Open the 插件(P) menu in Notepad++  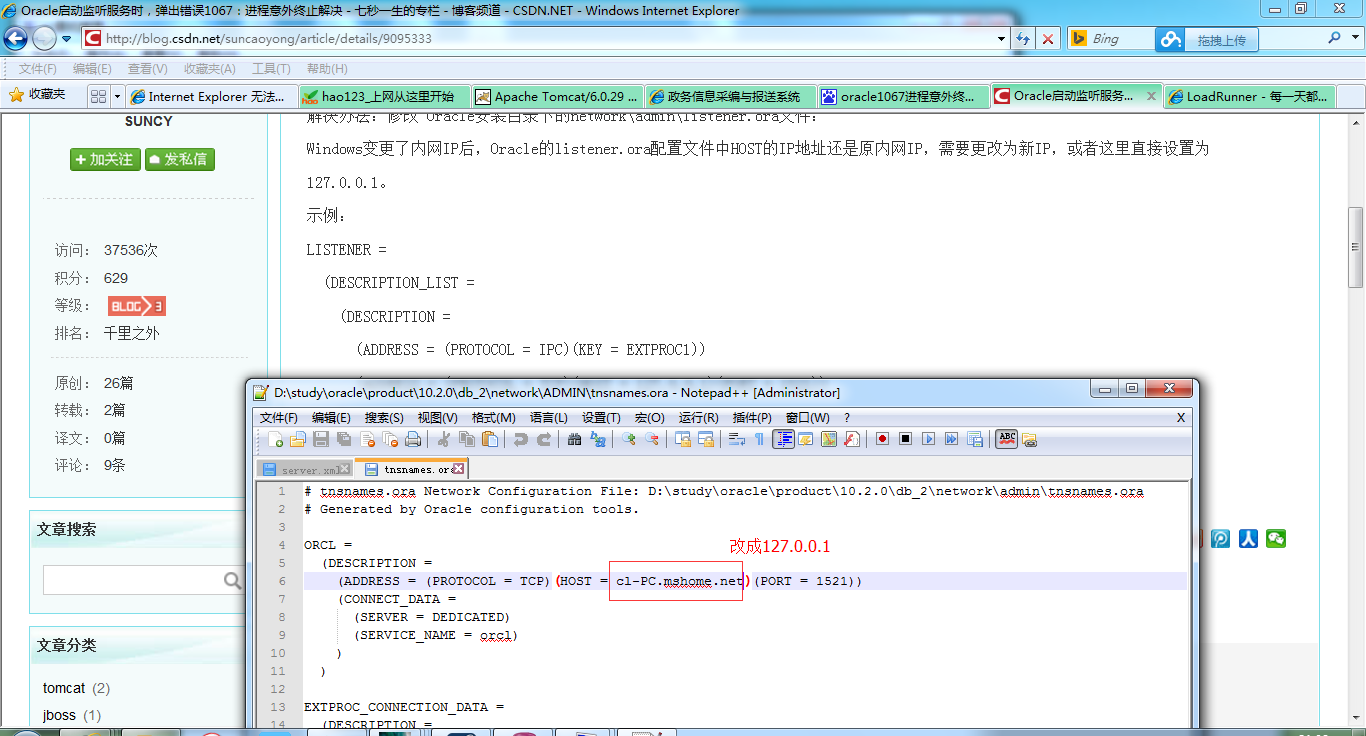751,417
